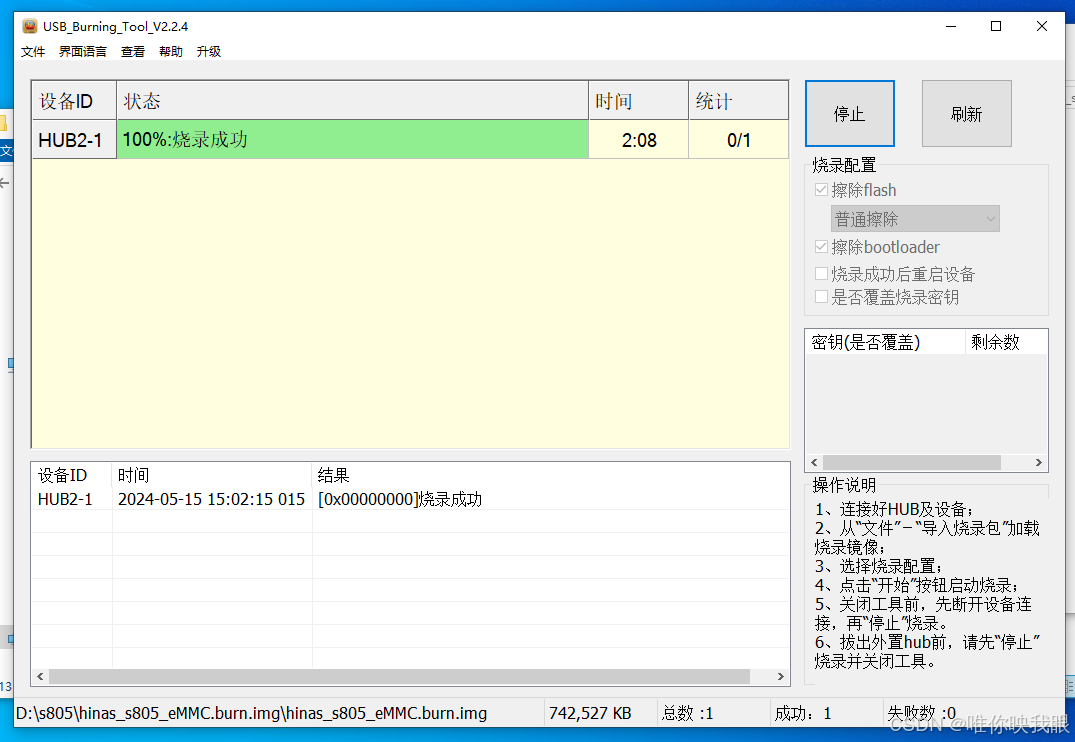
Task: Click the 成功: 1 status entry
Action: point(803,714)
